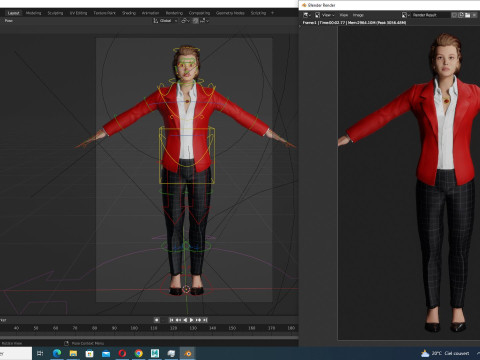Open the weather widget on taskbar
The height and width of the screenshot is (360, 480).
coord(445,353)
